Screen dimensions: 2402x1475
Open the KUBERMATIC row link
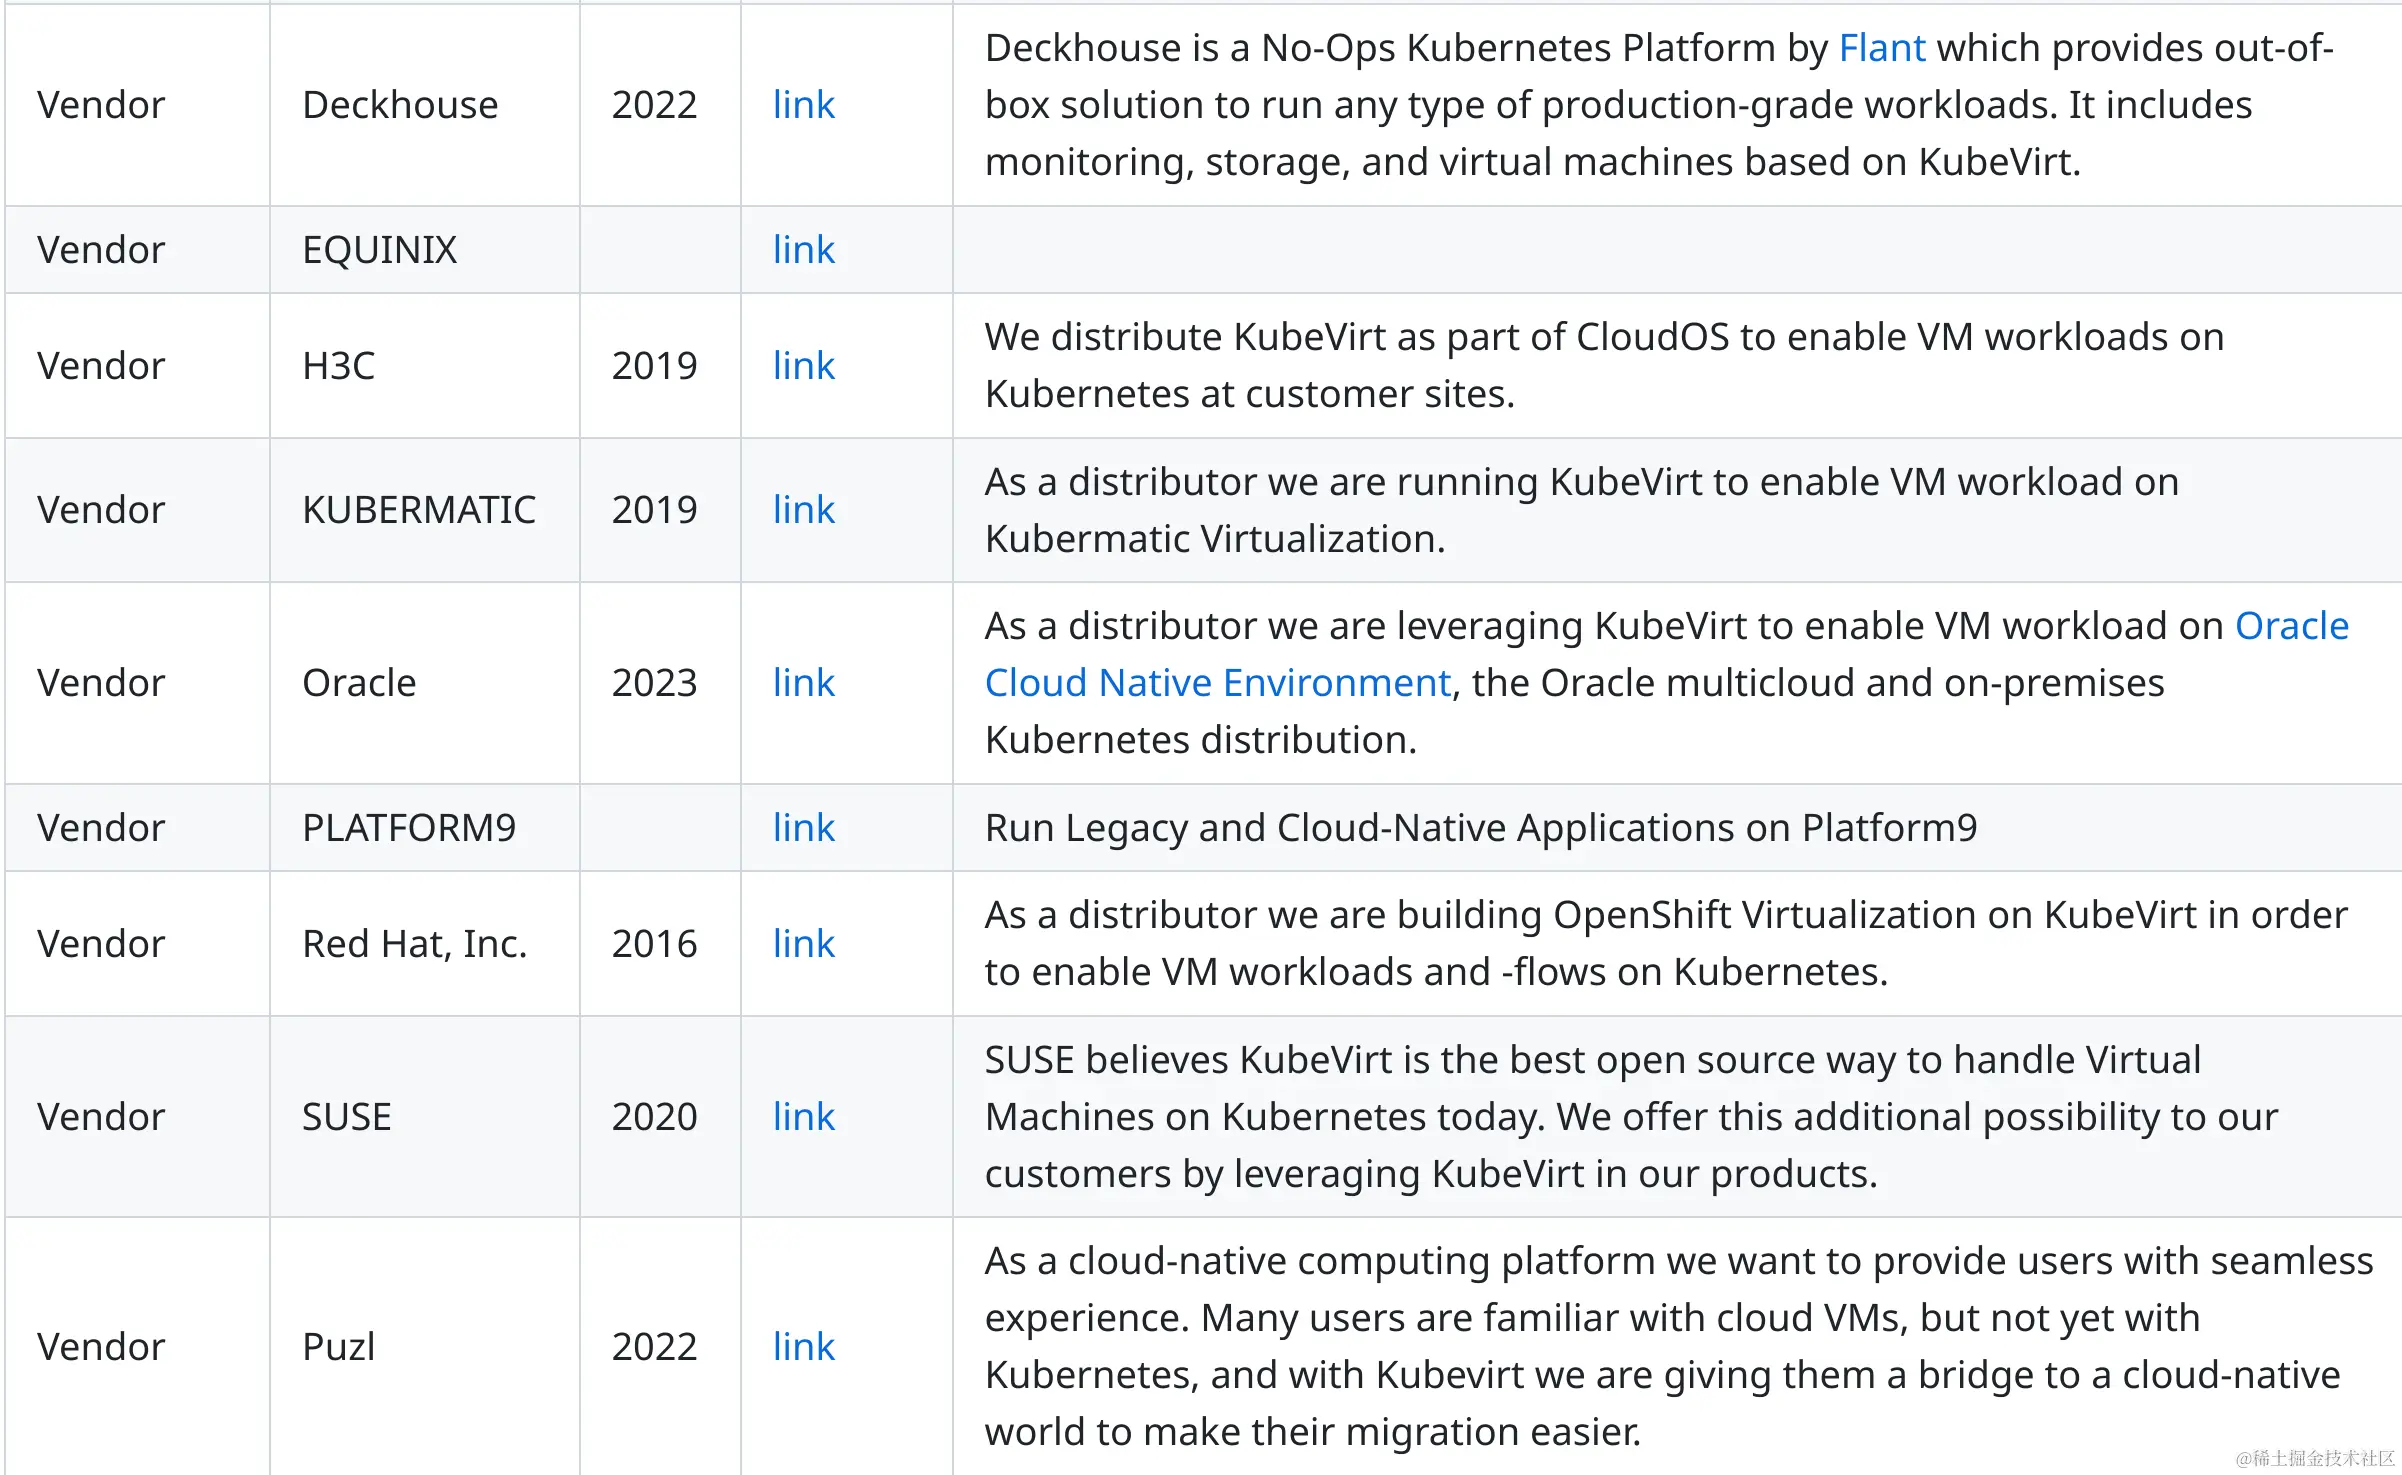[803, 510]
